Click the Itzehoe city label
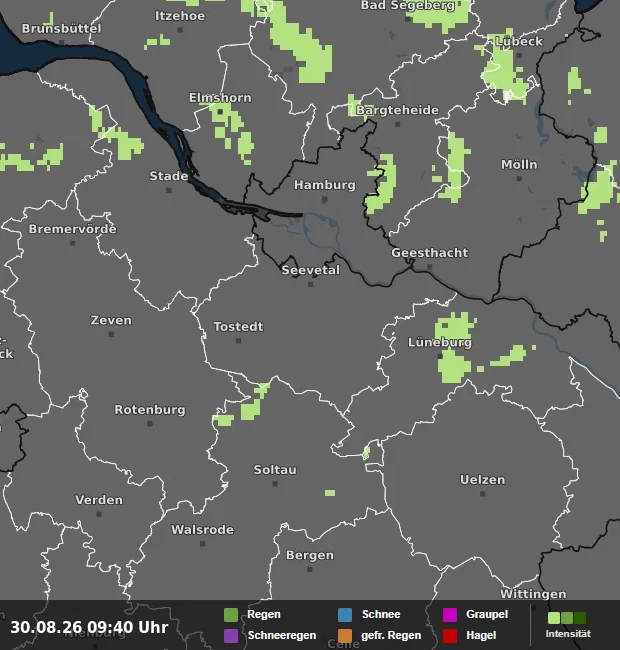The height and width of the screenshot is (650, 620). (x=180, y=16)
